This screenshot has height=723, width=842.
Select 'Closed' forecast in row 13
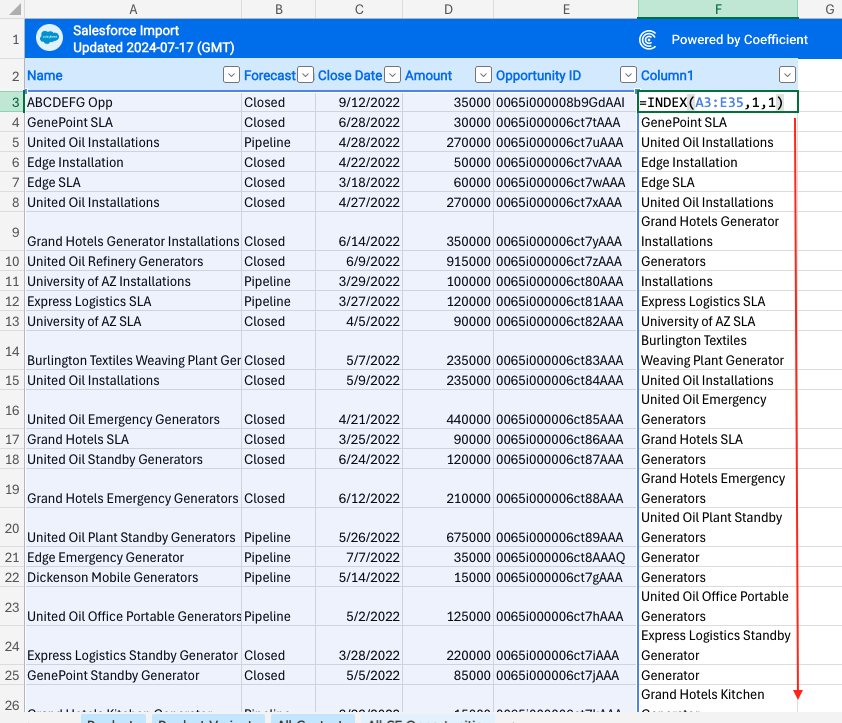point(279,321)
